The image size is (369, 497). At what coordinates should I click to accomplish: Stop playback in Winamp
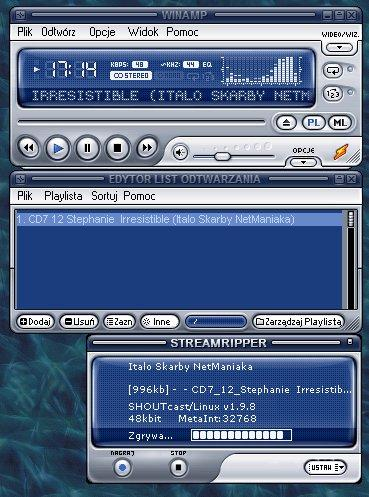pyautogui.click(x=117, y=148)
